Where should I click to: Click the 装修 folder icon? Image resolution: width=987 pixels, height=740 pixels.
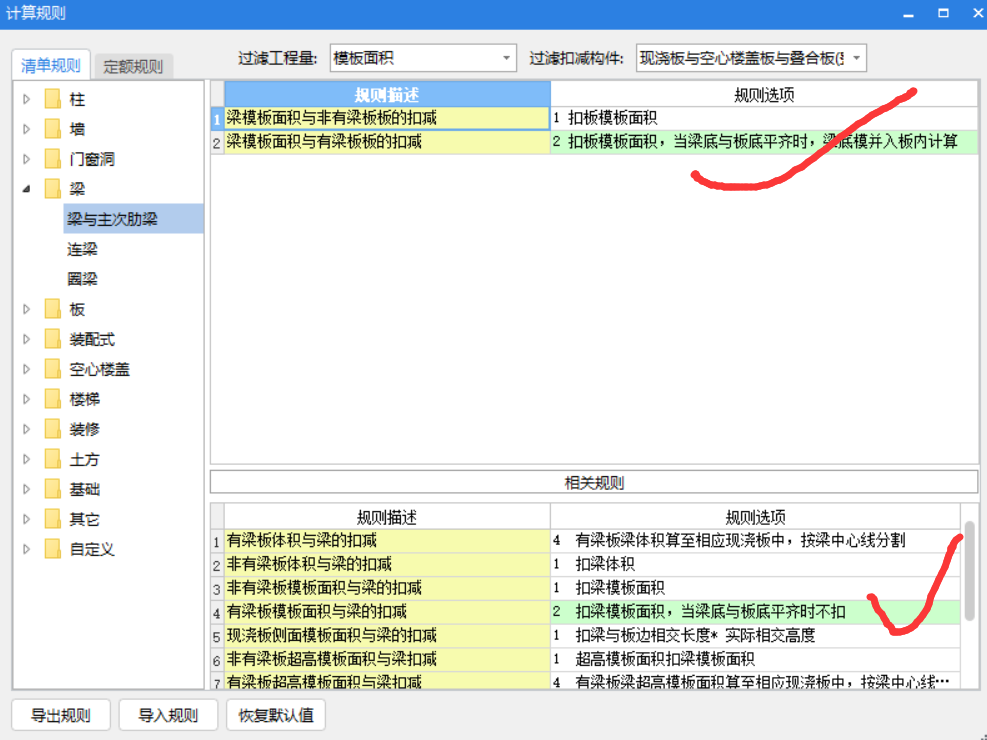click(x=53, y=429)
